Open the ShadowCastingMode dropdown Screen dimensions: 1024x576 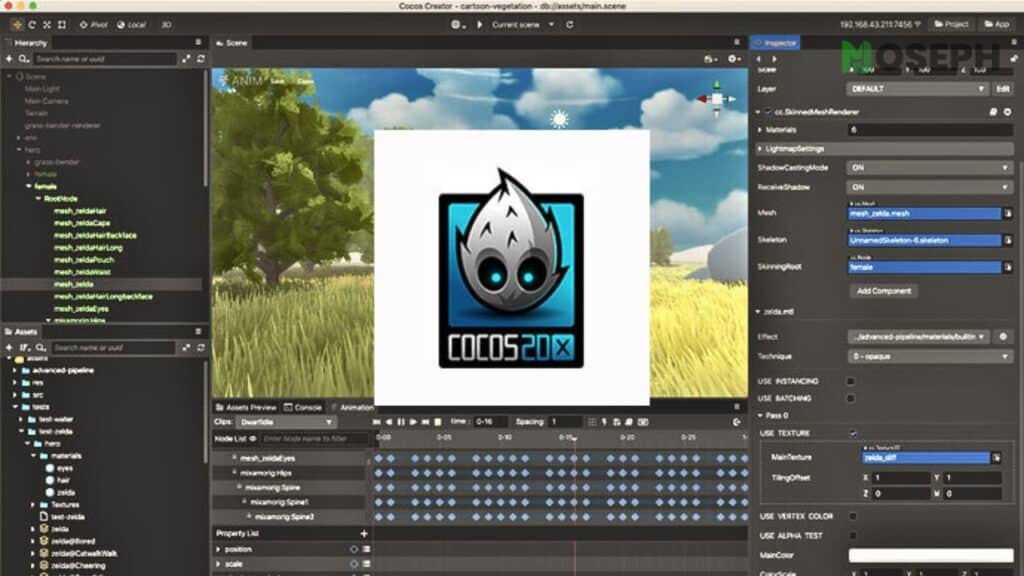click(929, 168)
